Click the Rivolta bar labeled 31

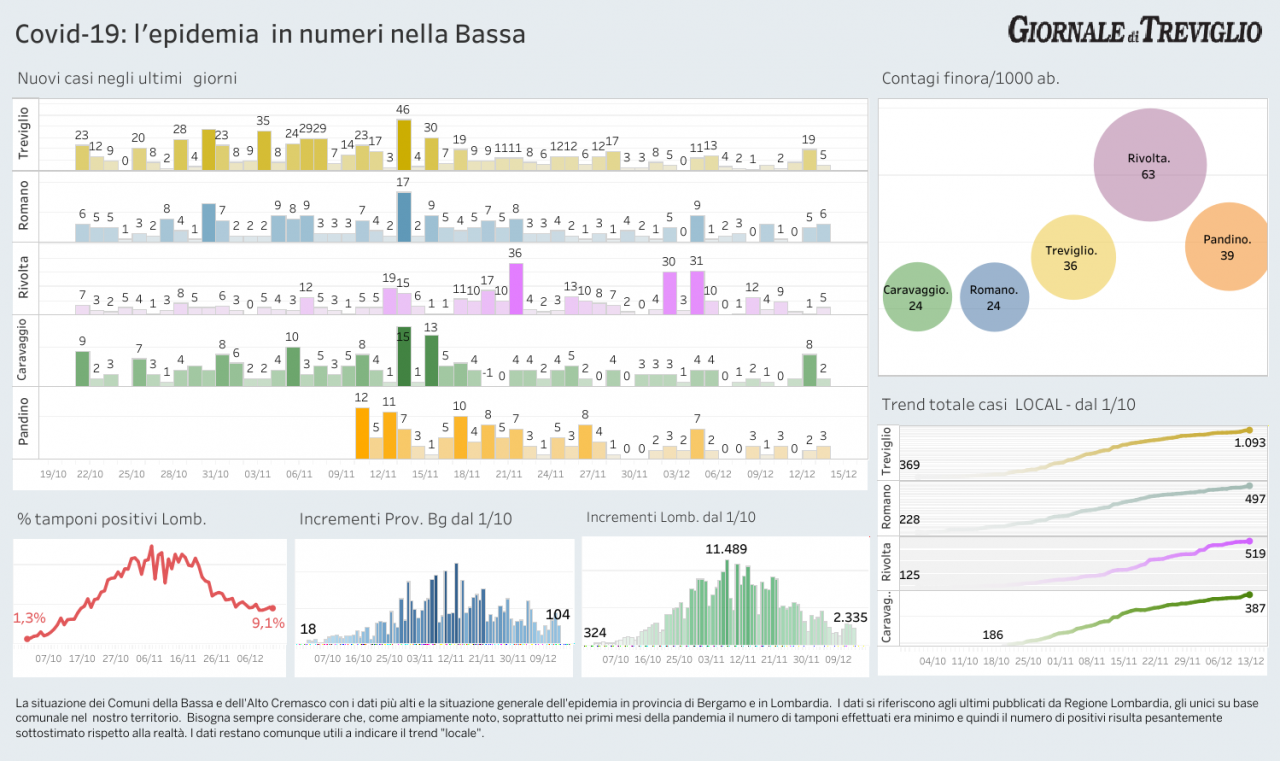[x=697, y=292]
